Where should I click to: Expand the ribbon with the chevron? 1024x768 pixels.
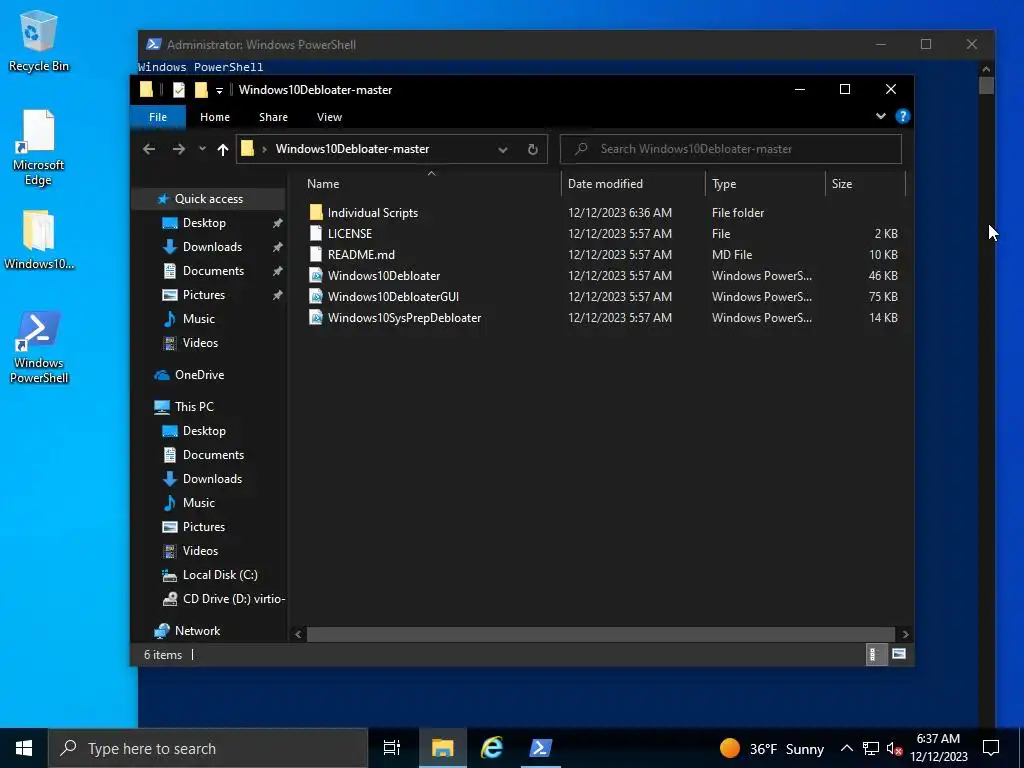881,116
